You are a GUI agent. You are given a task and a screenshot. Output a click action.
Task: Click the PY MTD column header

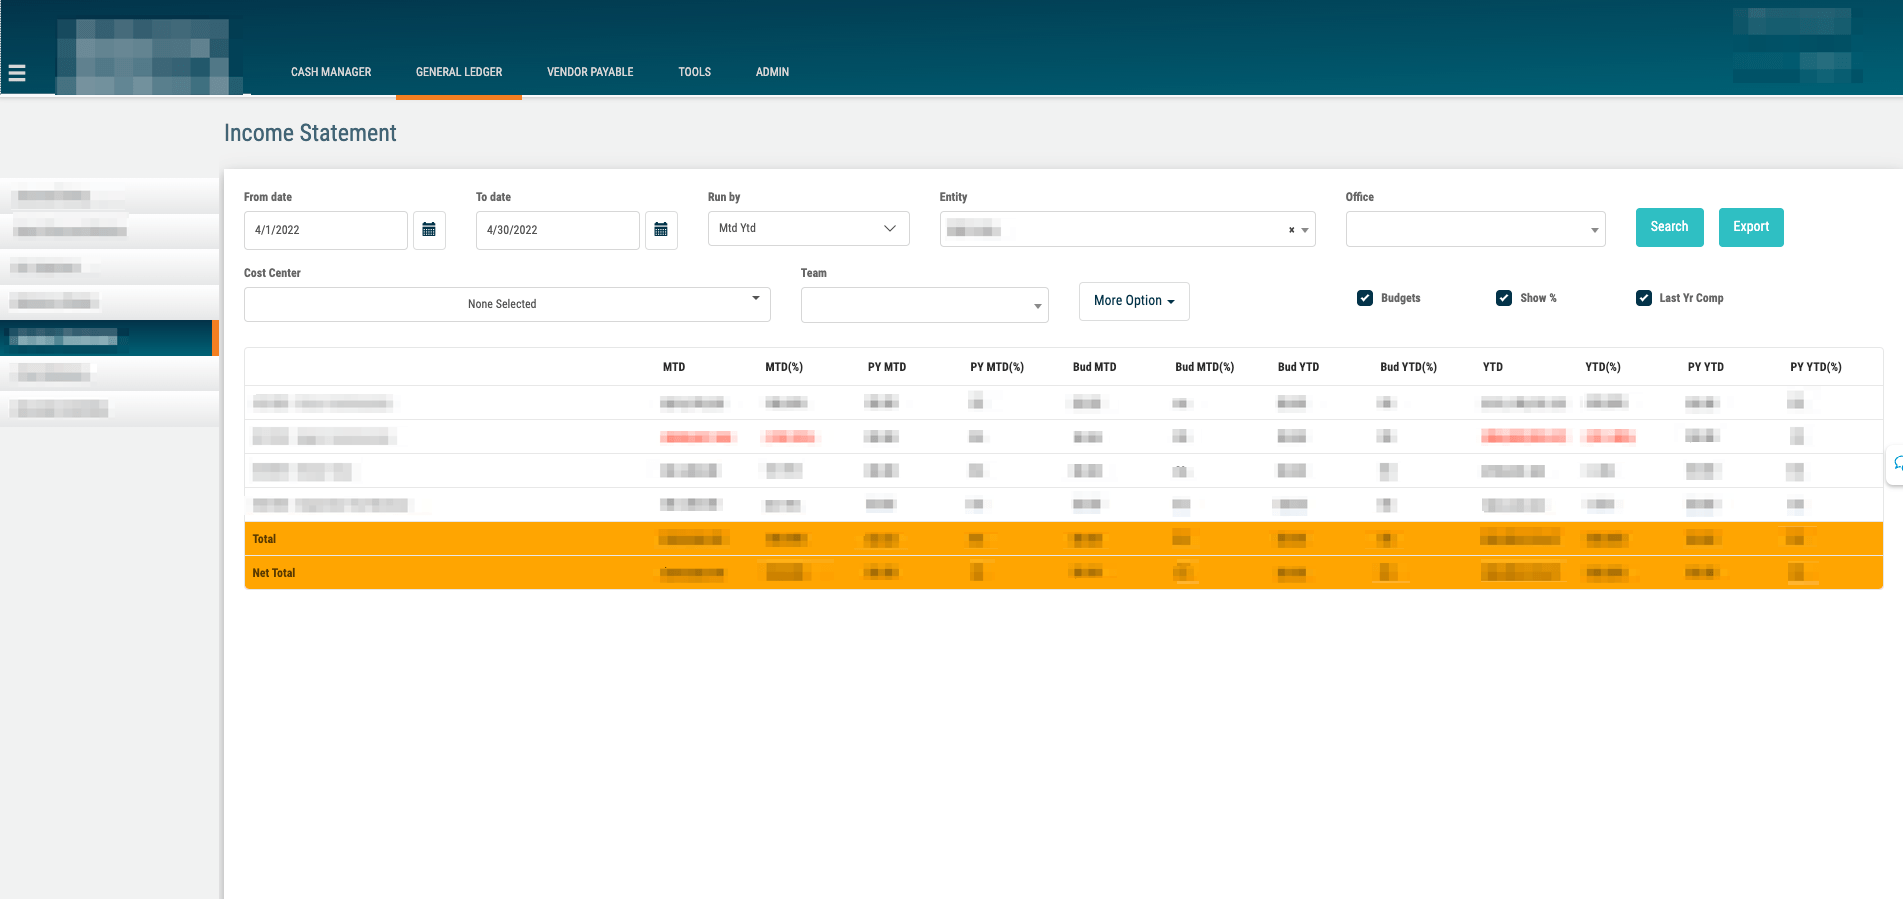[x=887, y=367]
